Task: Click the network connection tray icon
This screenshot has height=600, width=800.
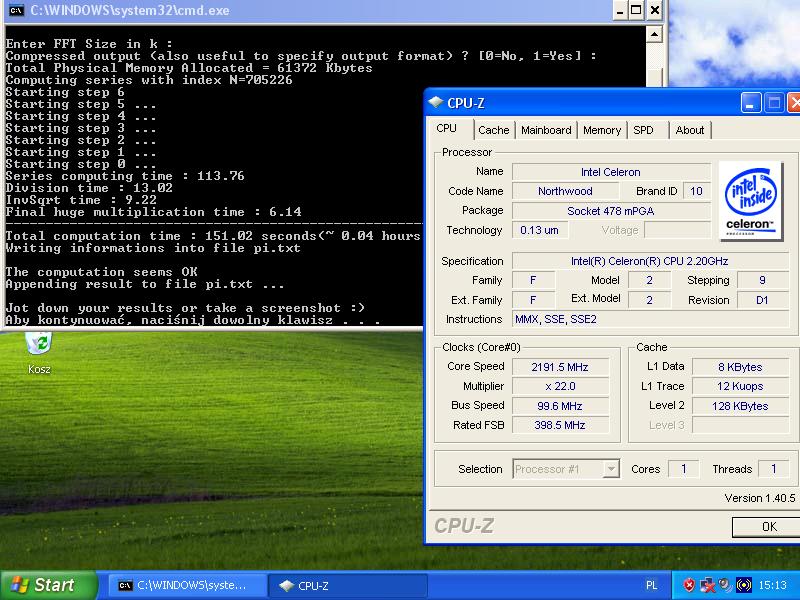Action: (708, 585)
